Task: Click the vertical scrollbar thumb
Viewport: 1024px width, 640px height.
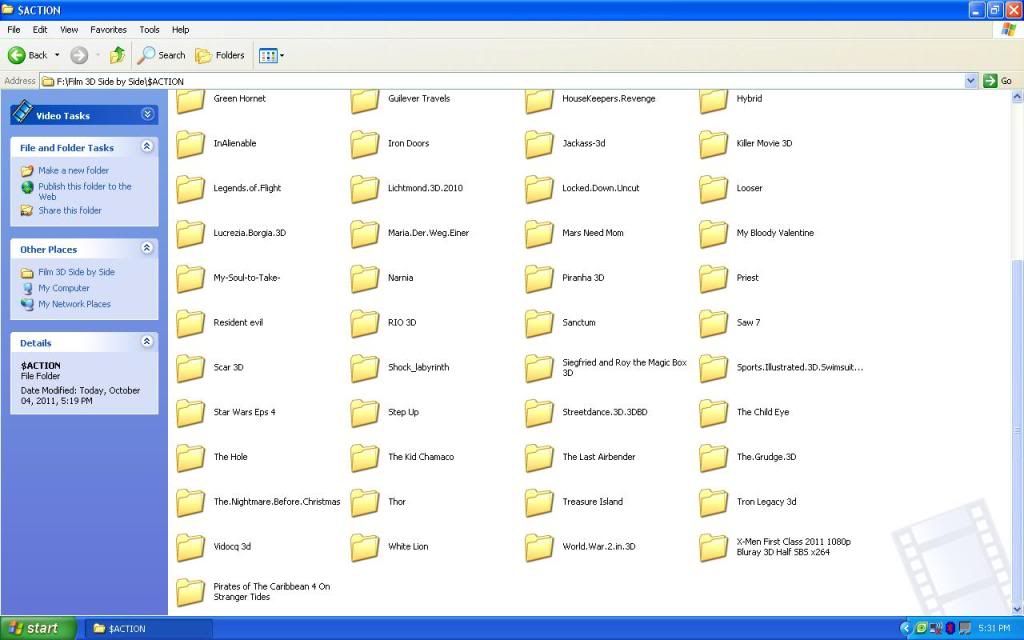Action: 1017,428
